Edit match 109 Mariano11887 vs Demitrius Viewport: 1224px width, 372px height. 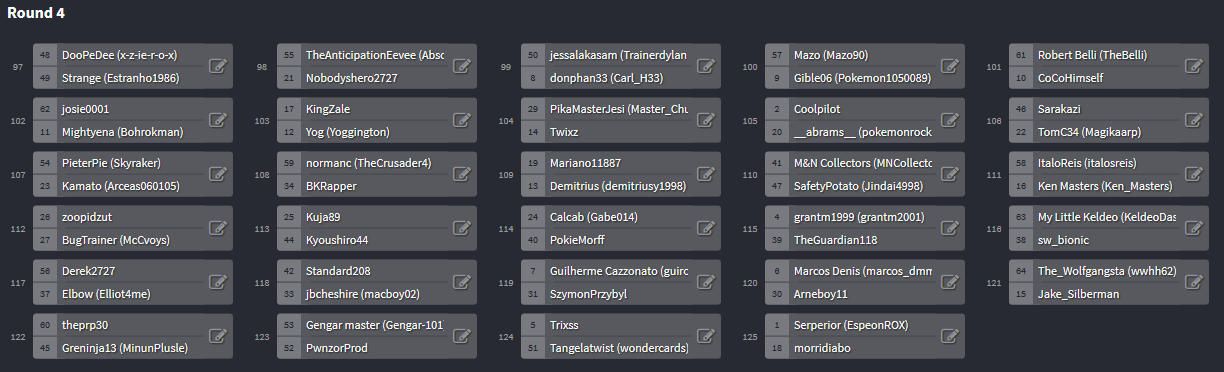[705, 174]
